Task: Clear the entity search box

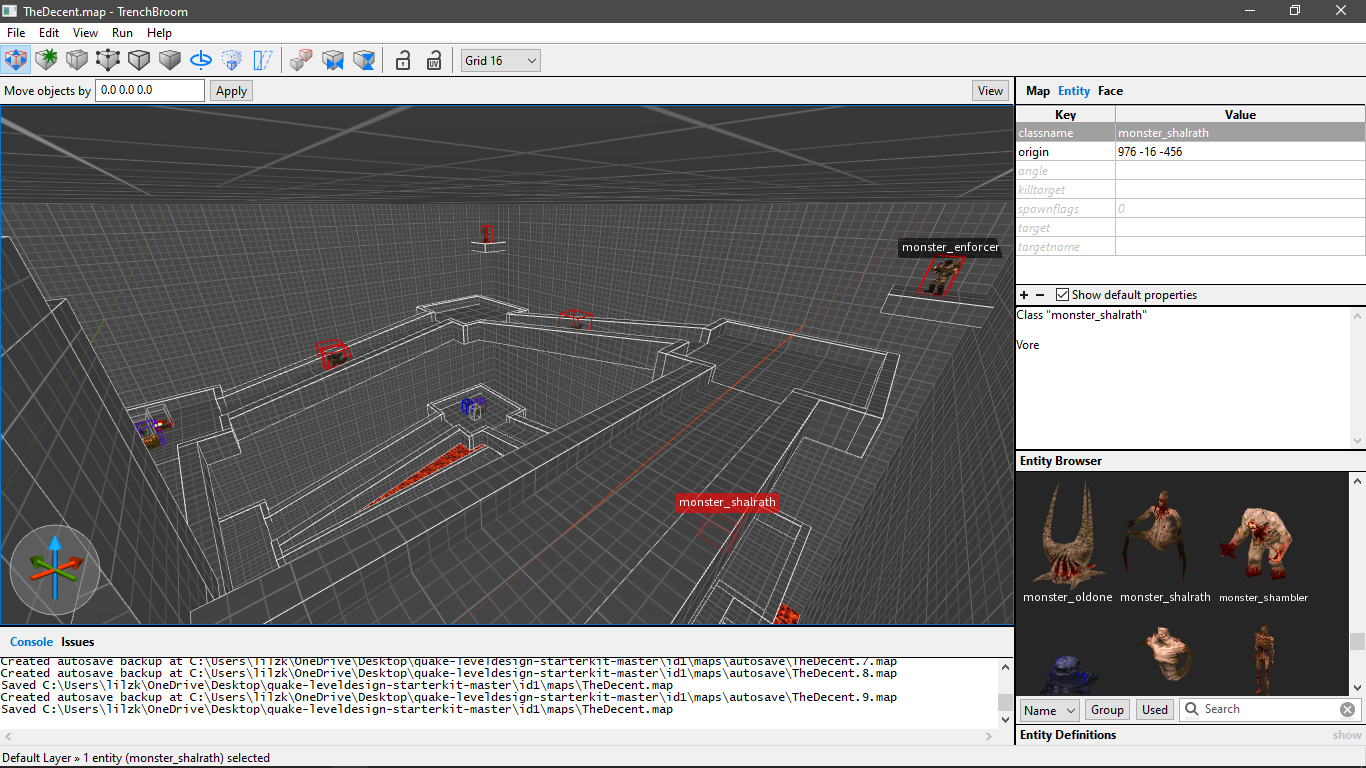Action: point(1348,709)
